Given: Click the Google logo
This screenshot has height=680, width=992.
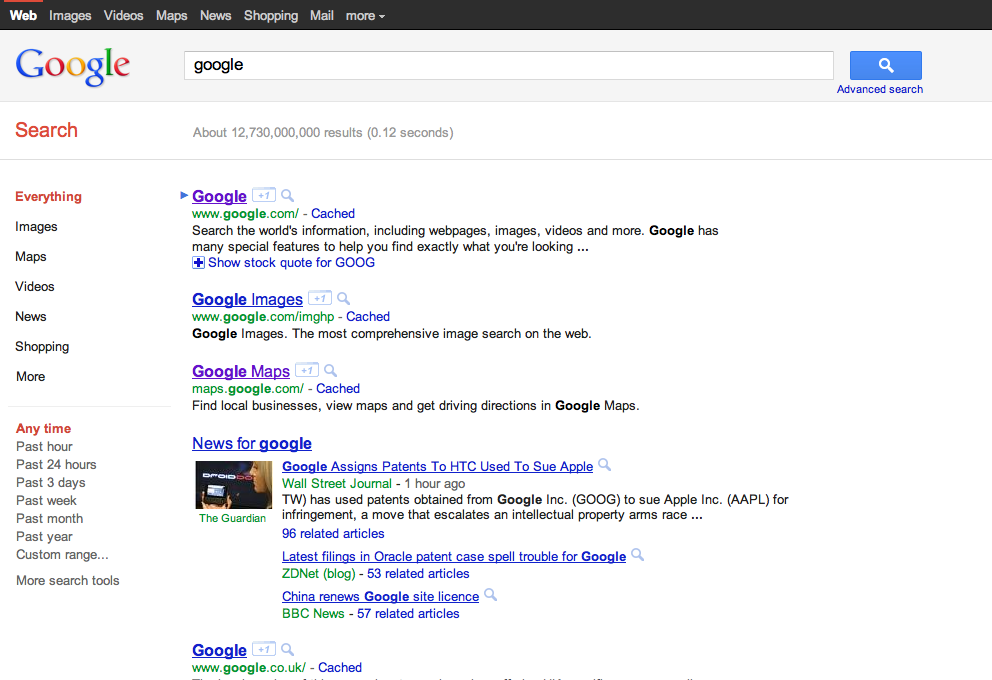Looking at the screenshot, I should pos(73,66).
